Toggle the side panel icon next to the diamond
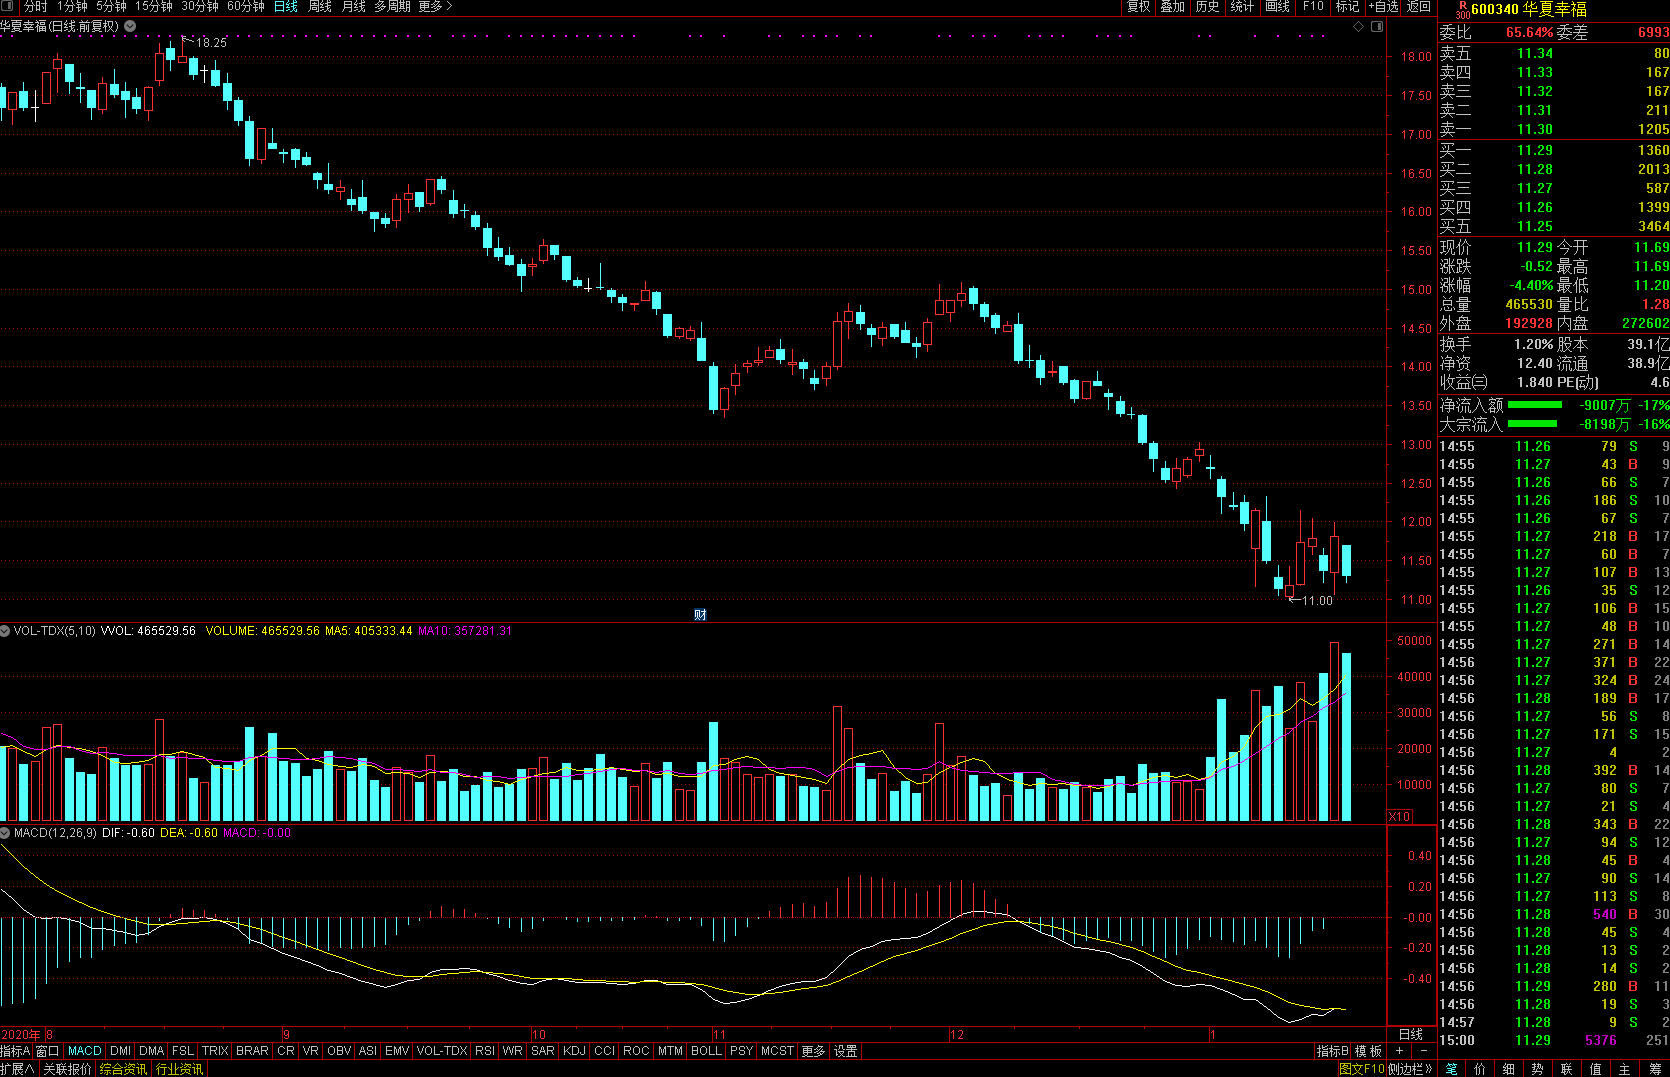1670x1077 pixels. (1377, 26)
